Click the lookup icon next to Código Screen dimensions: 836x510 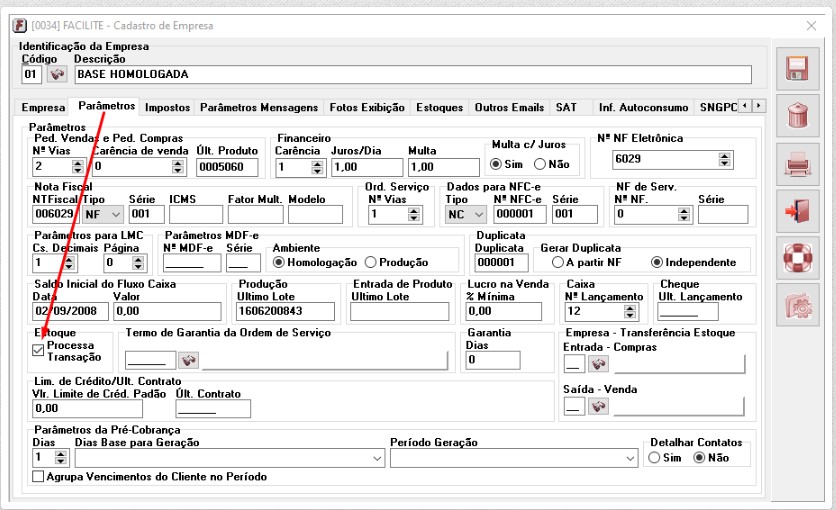57,74
